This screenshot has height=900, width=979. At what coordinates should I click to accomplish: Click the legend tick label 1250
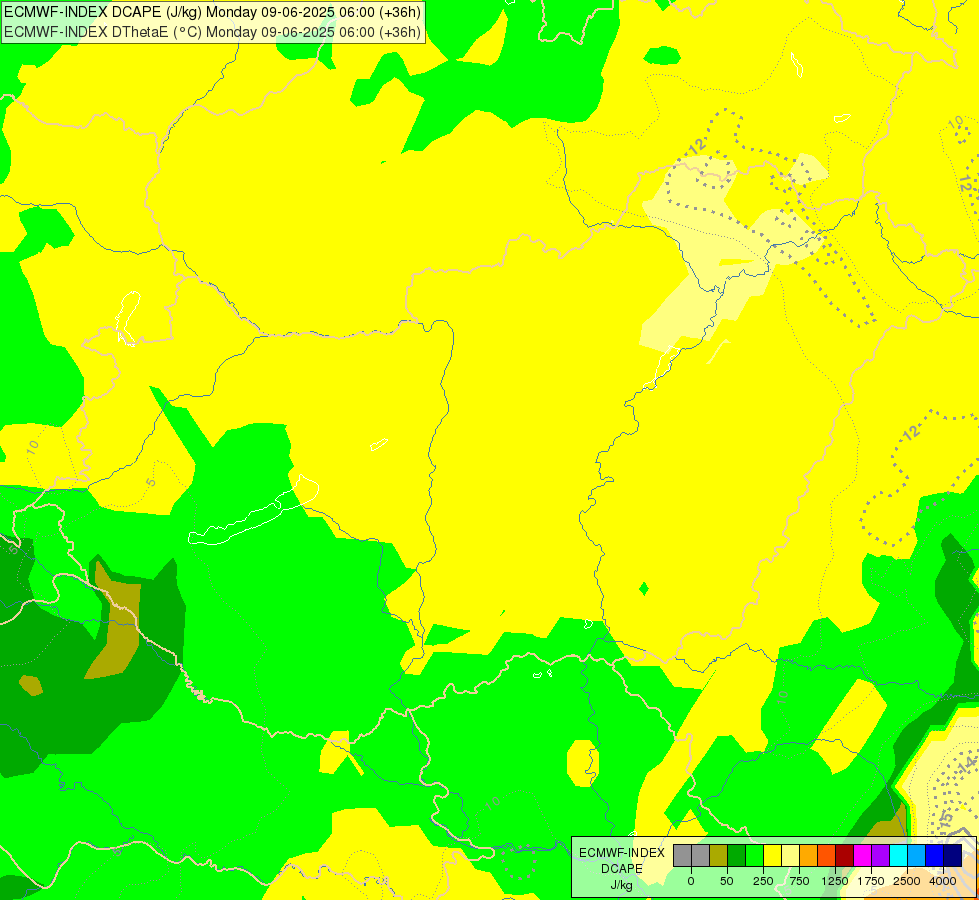(x=835, y=881)
